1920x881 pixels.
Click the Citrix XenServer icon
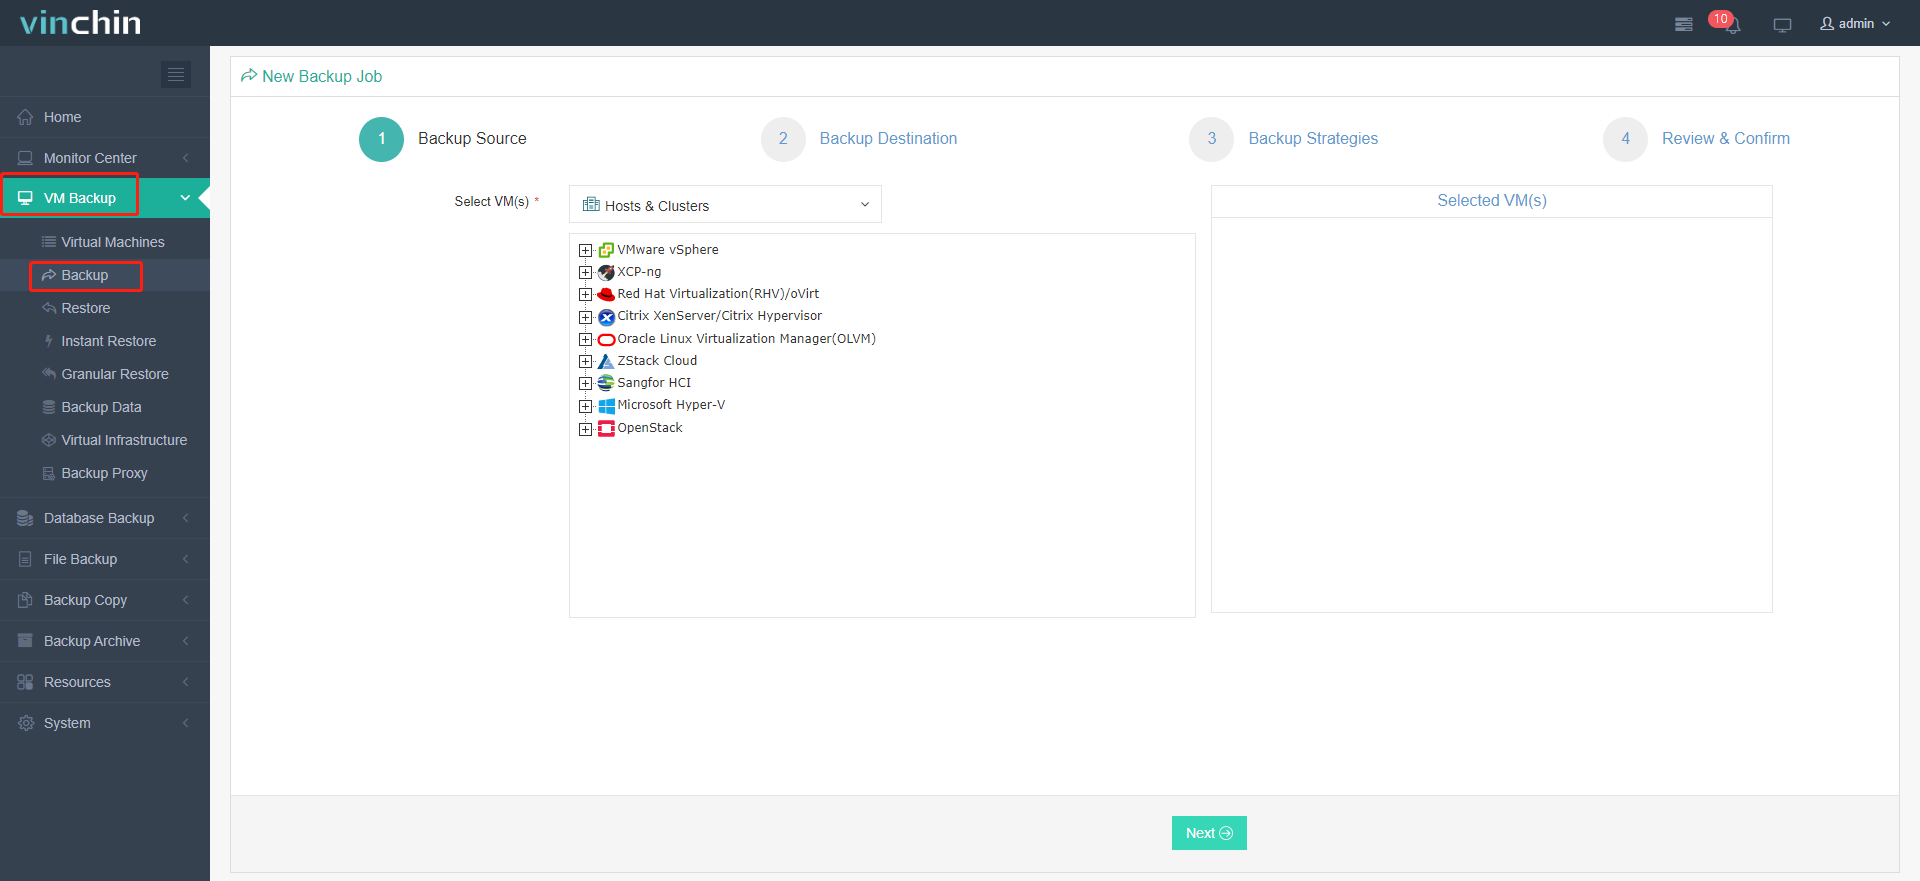point(606,317)
